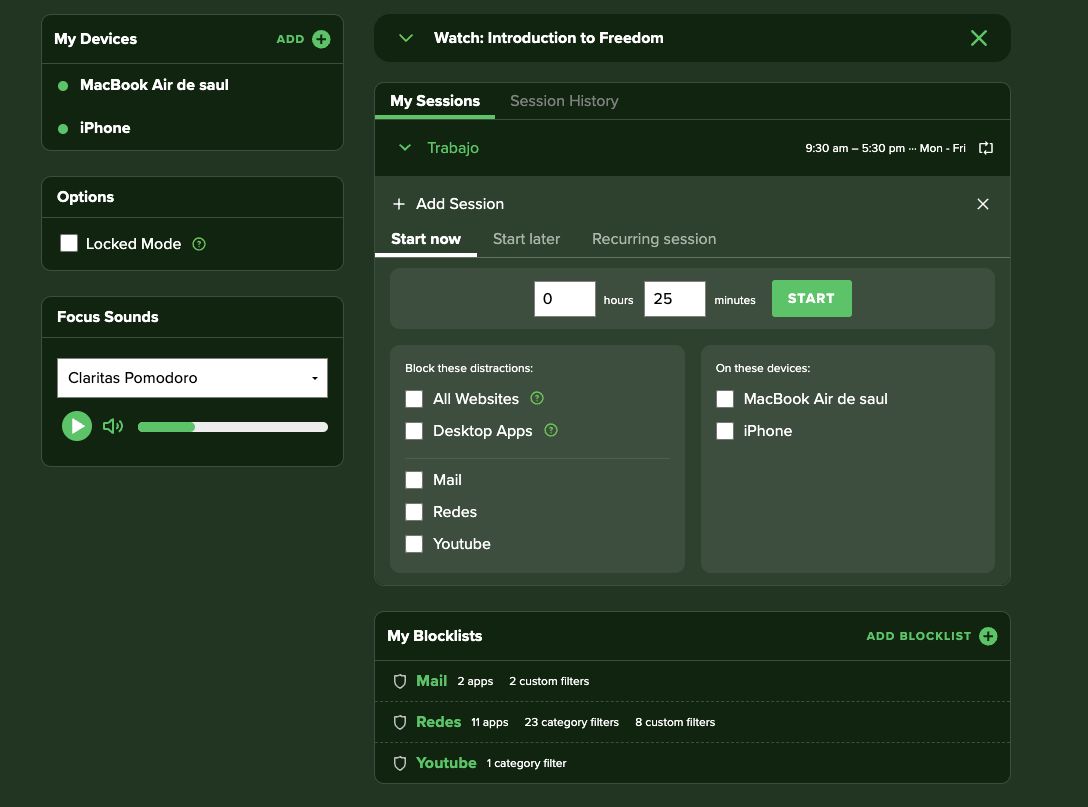The height and width of the screenshot is (807, 1088).
Task: Click the recurring icon on the Trabajo session
Action: coord(986,148)
